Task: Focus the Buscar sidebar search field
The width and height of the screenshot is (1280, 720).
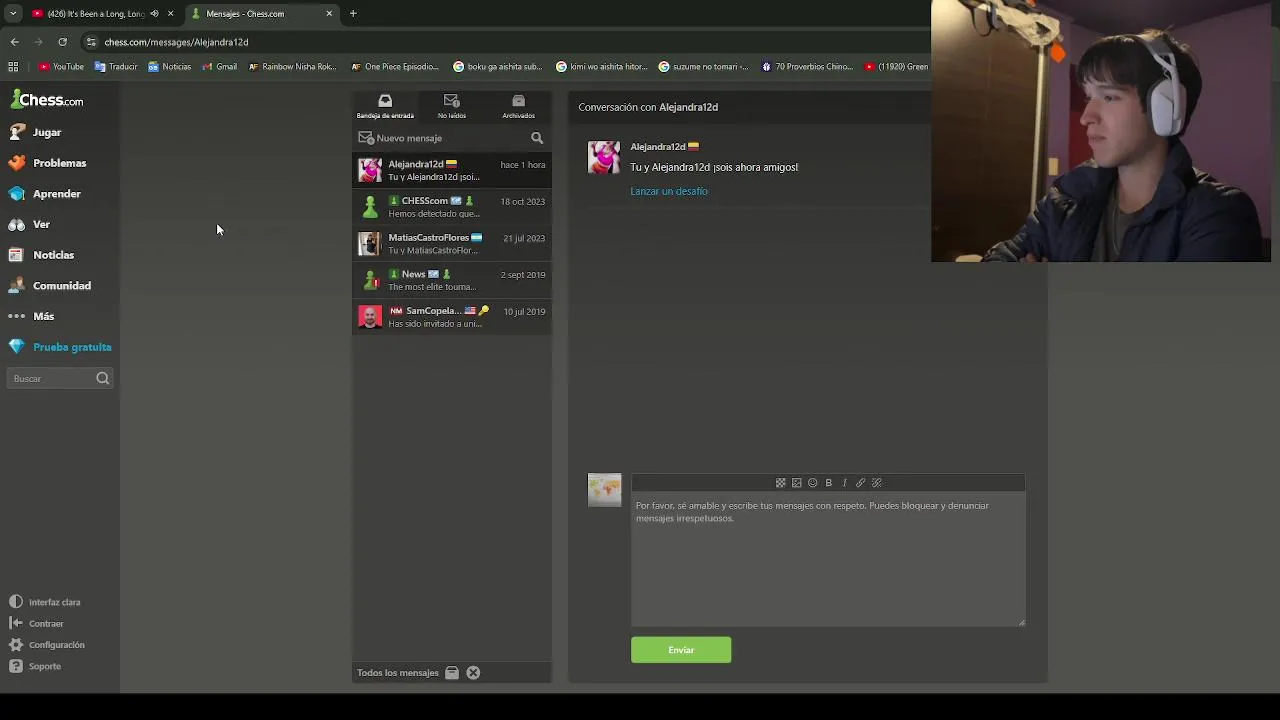Action: 60,378
